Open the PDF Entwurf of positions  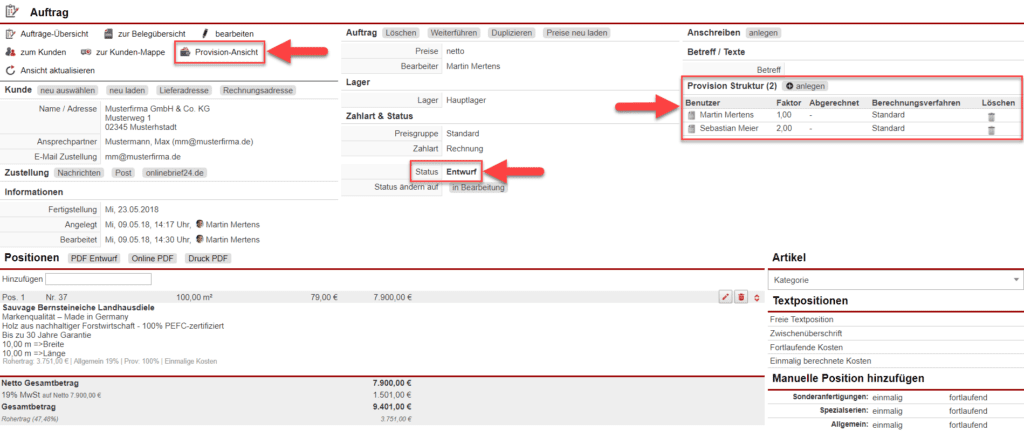pyautogui.click(x=95, y=258)
